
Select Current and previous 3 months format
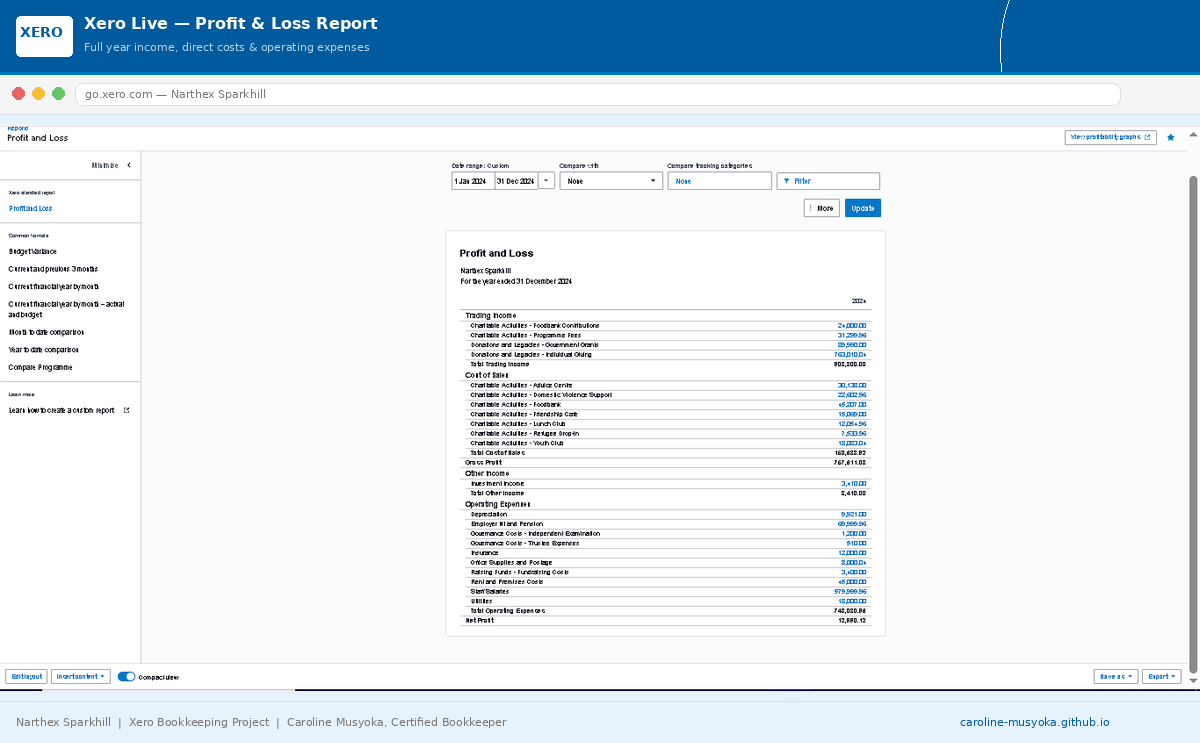[x=53, y=269]
